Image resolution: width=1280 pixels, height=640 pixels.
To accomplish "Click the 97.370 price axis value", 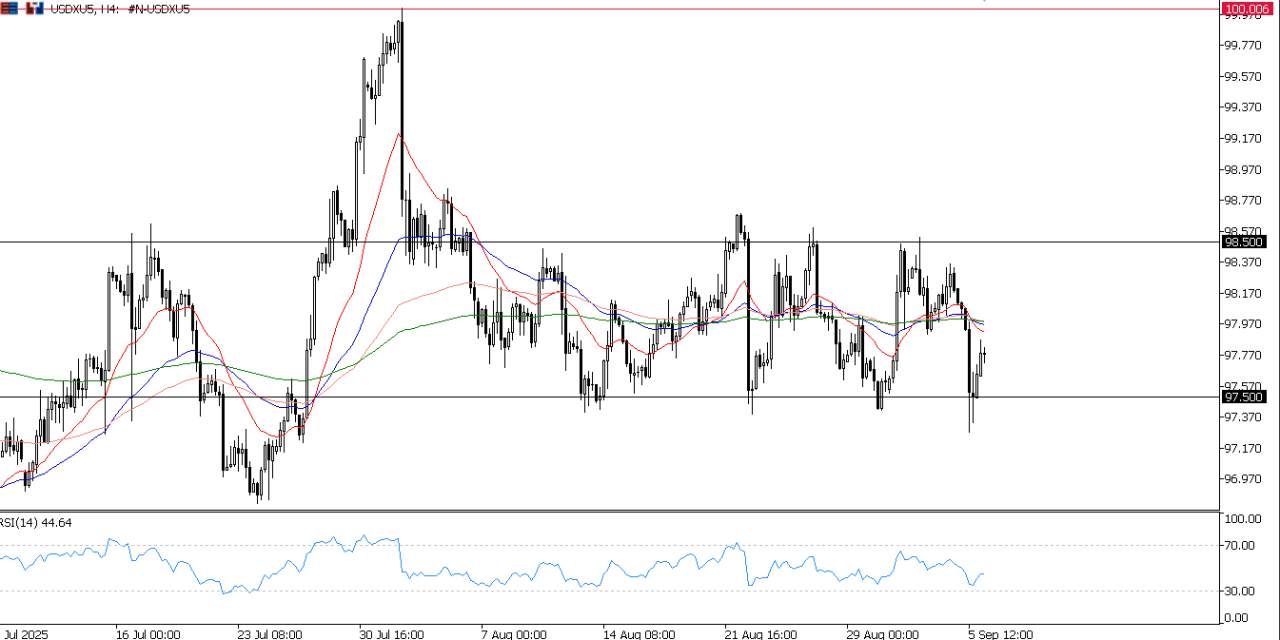I will point(1243,417).
